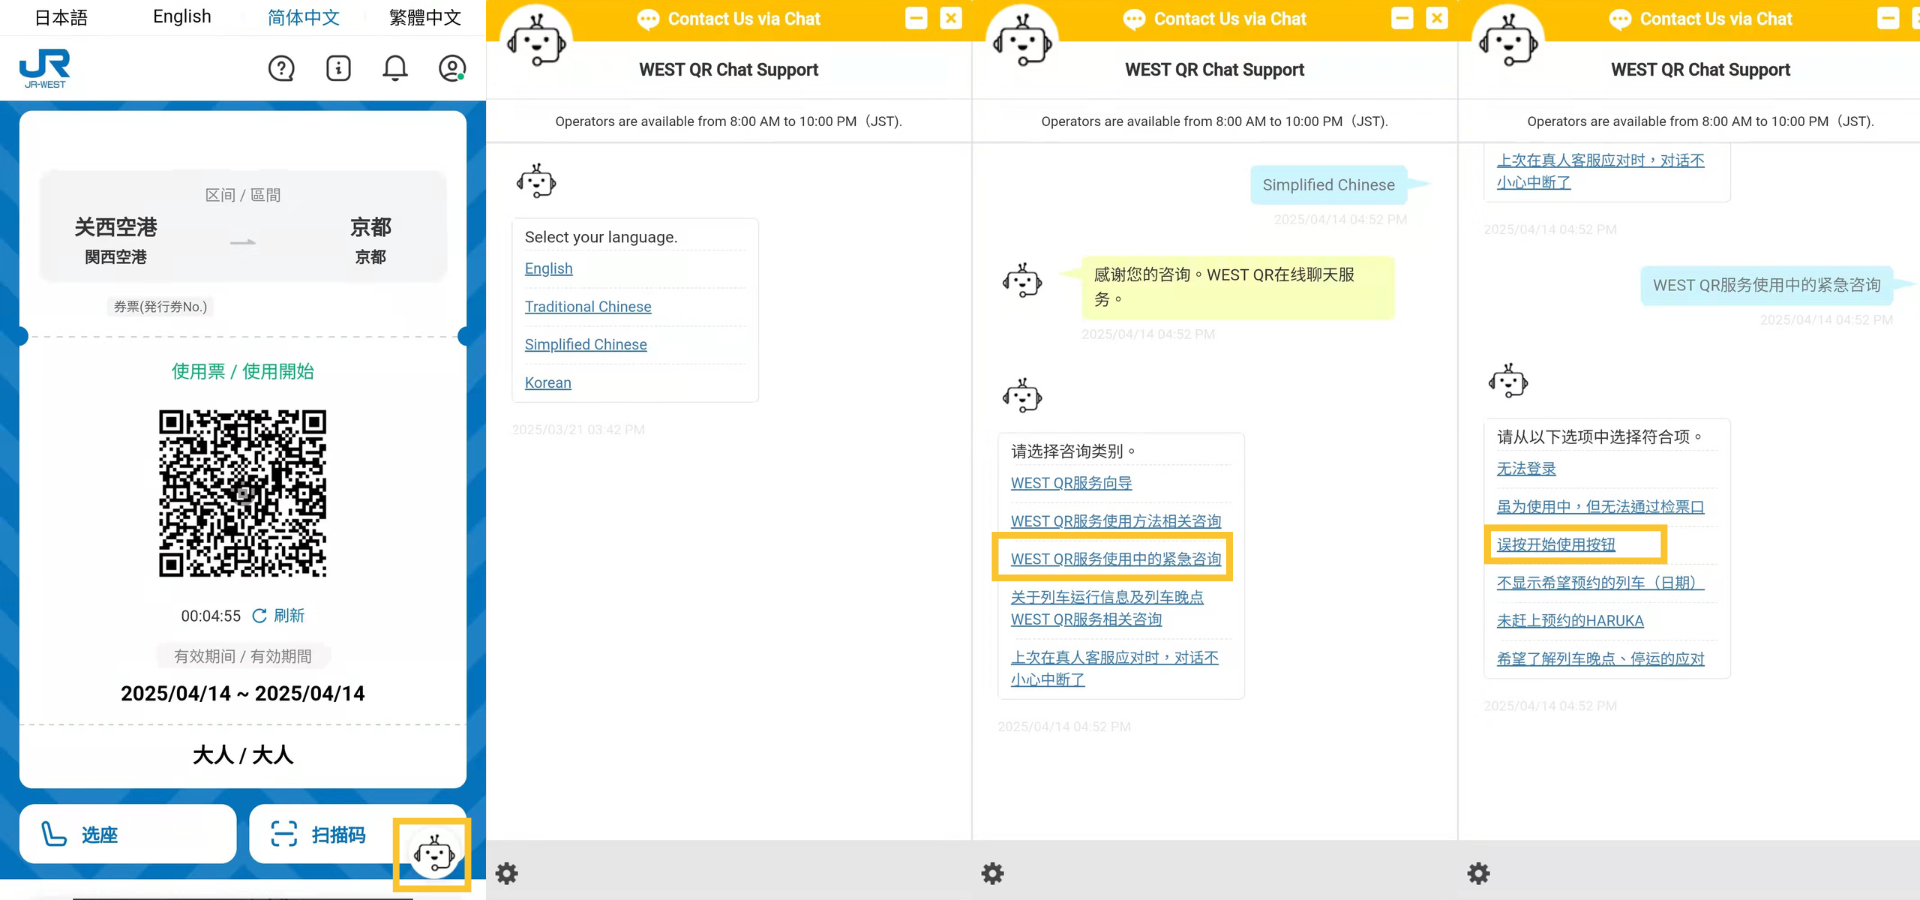This screenshot has height=900, width=1920.
Task: Select 上次在真人客服应对时 link in second panel
Action: pyautogui.click(x=1114, y=668)
